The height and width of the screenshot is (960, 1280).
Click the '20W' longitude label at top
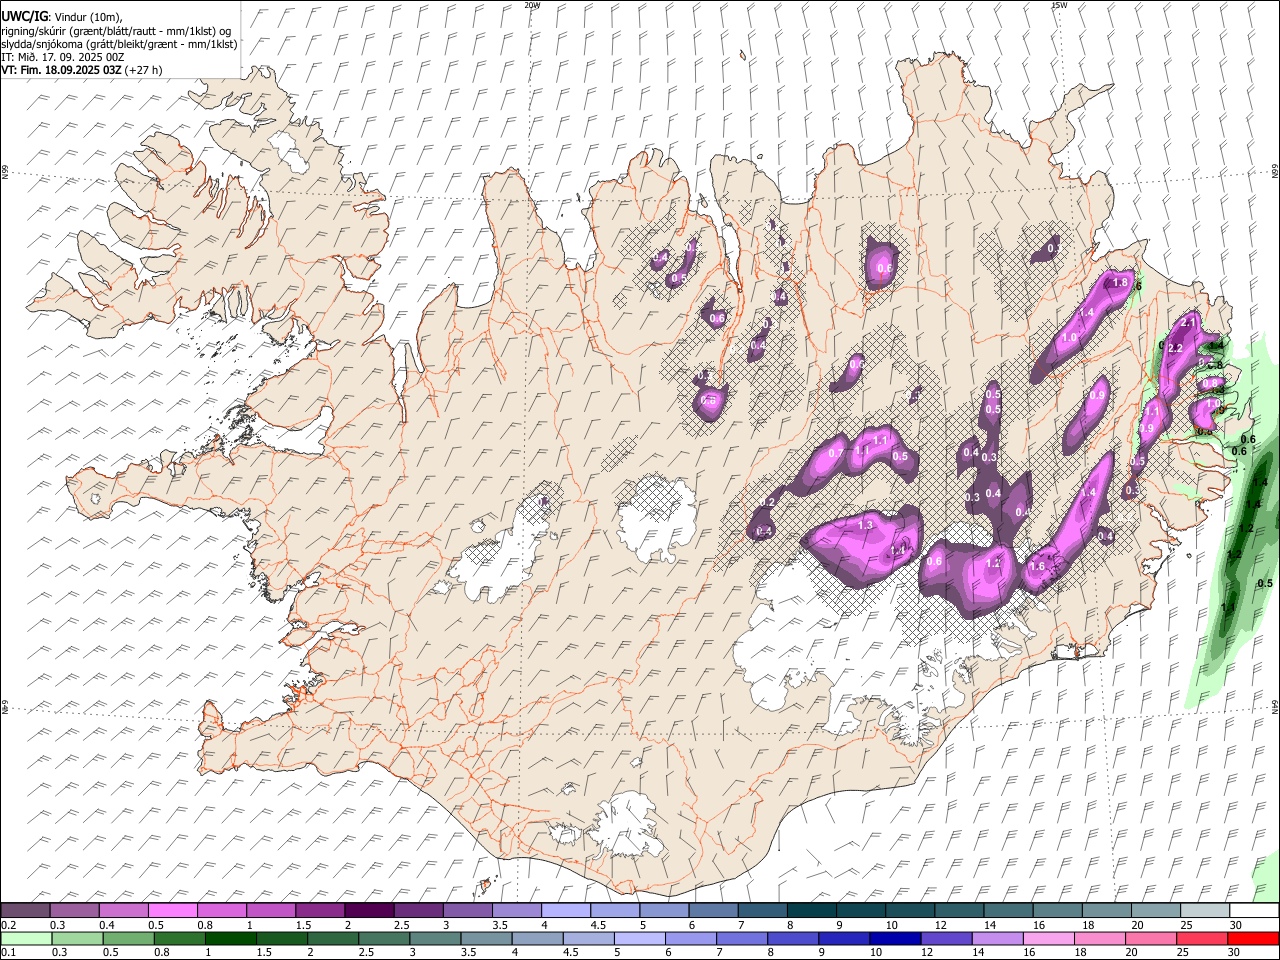coord(532,5)
